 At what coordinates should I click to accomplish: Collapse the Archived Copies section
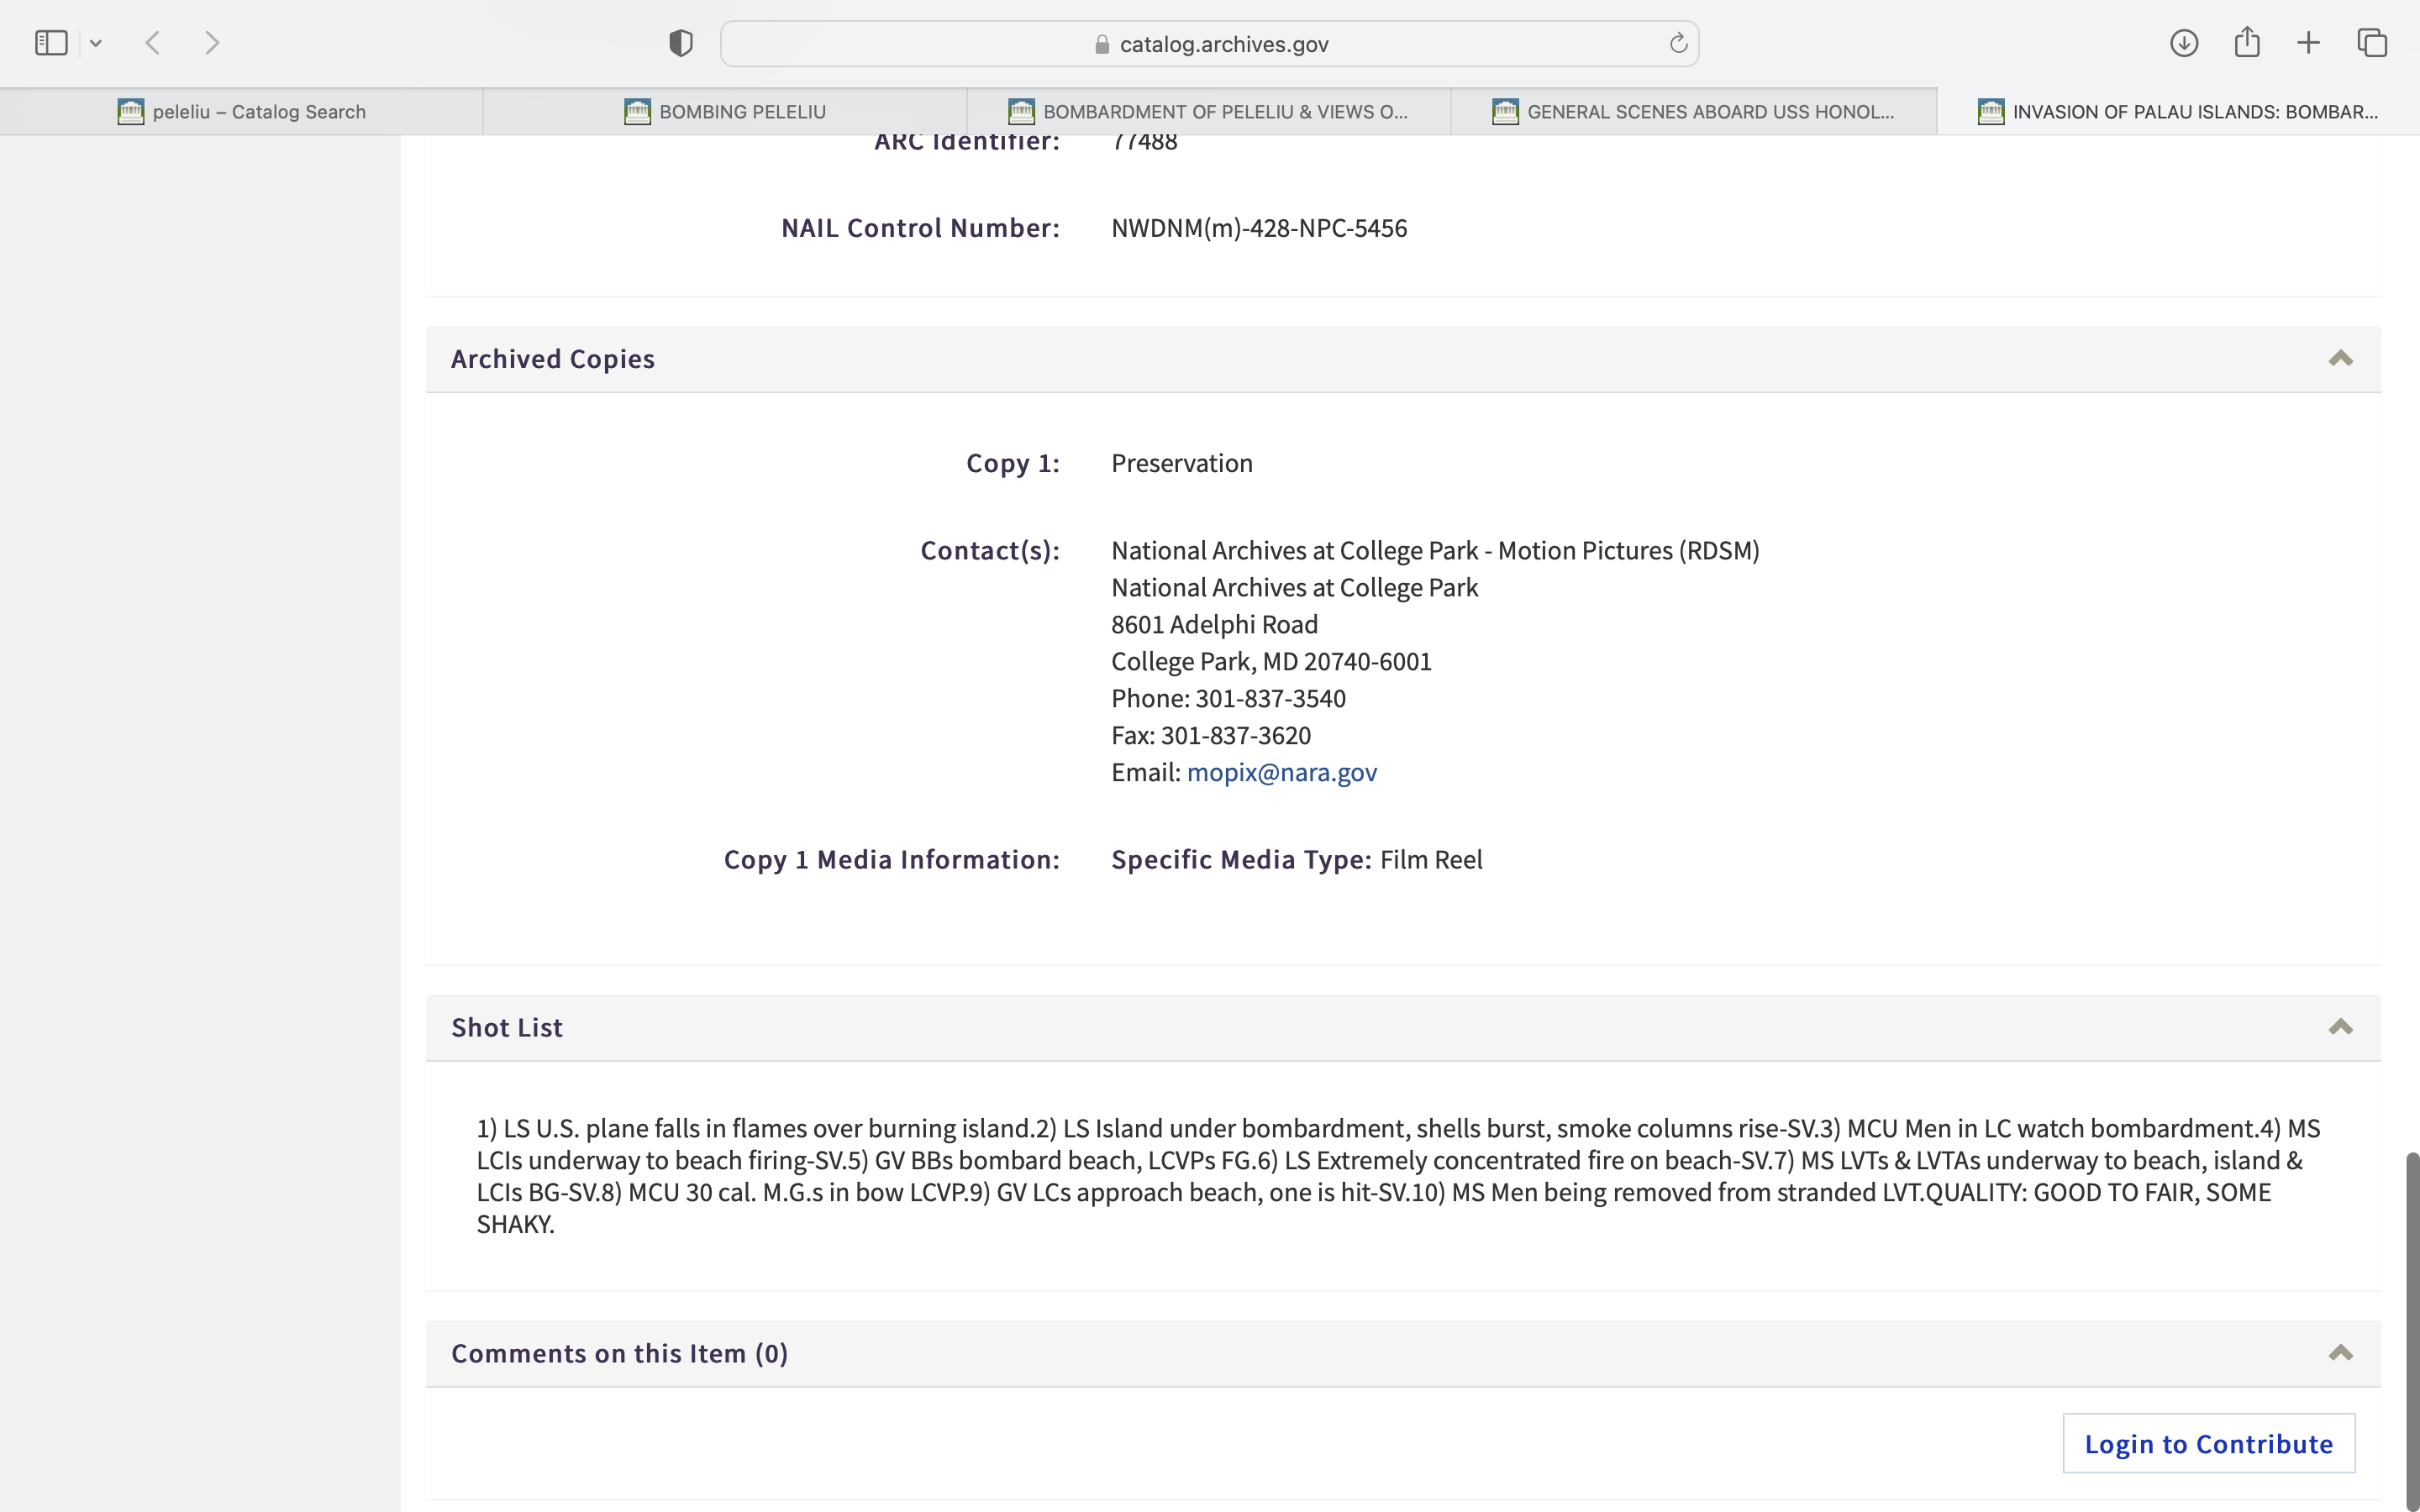coord(2340,359)
